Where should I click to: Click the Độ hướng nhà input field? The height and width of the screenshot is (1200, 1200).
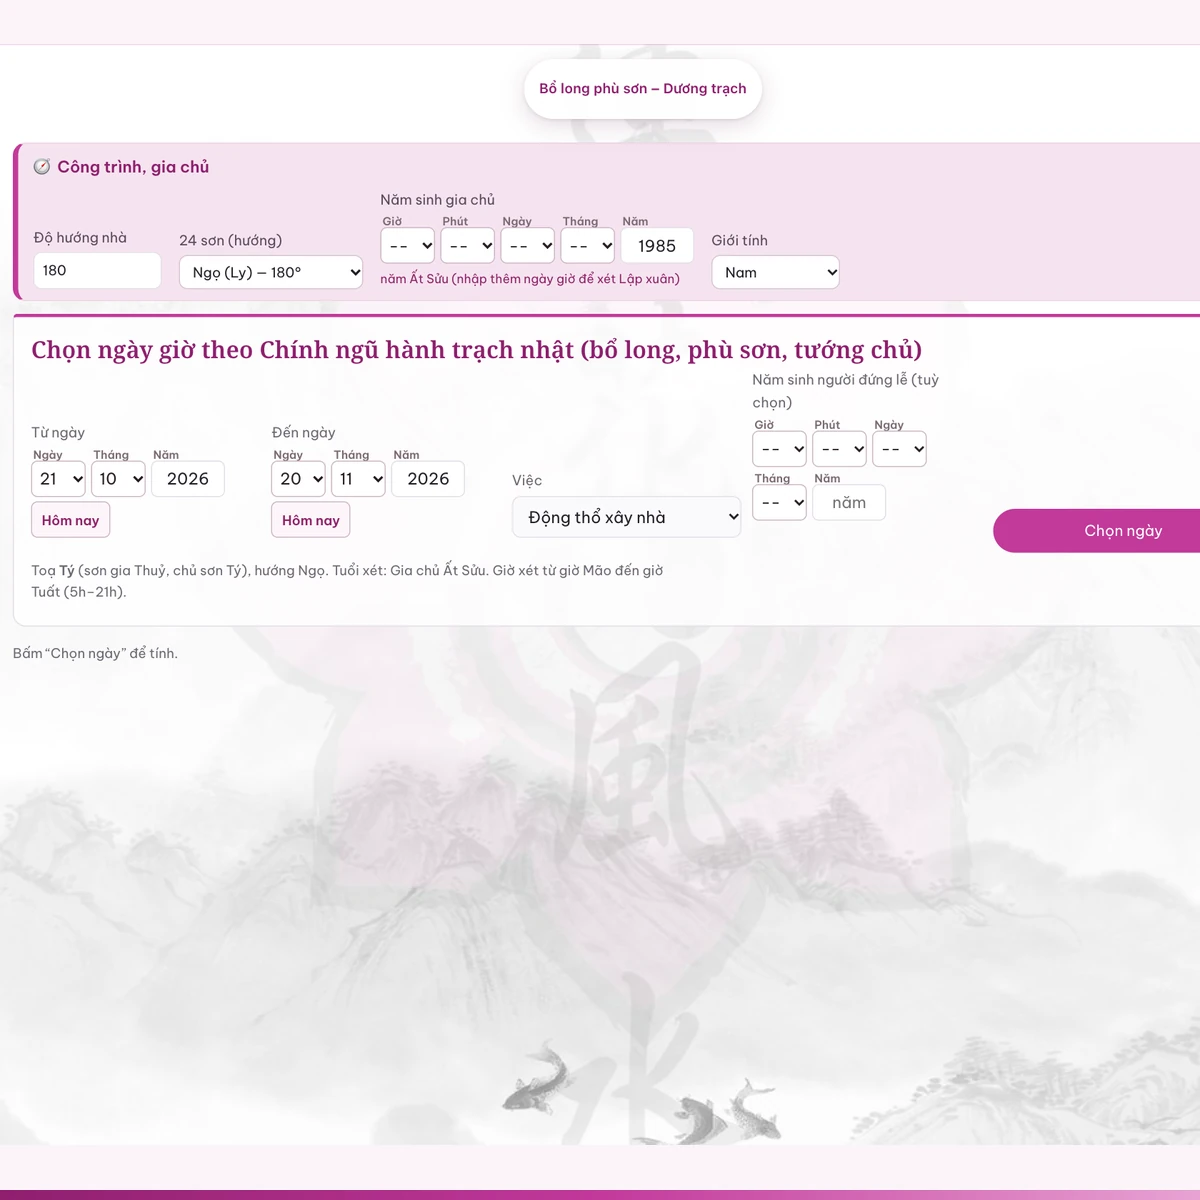(x=97, y=271)
